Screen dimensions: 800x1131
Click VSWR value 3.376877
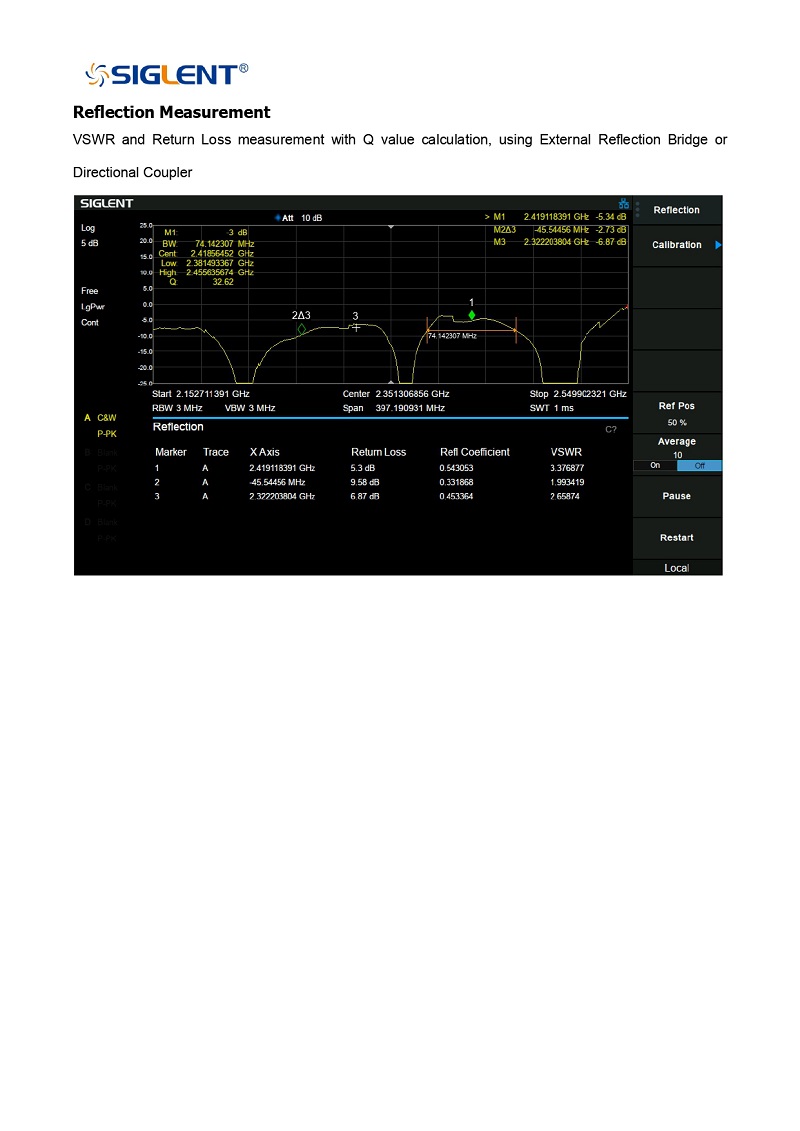tap(567, 468)
